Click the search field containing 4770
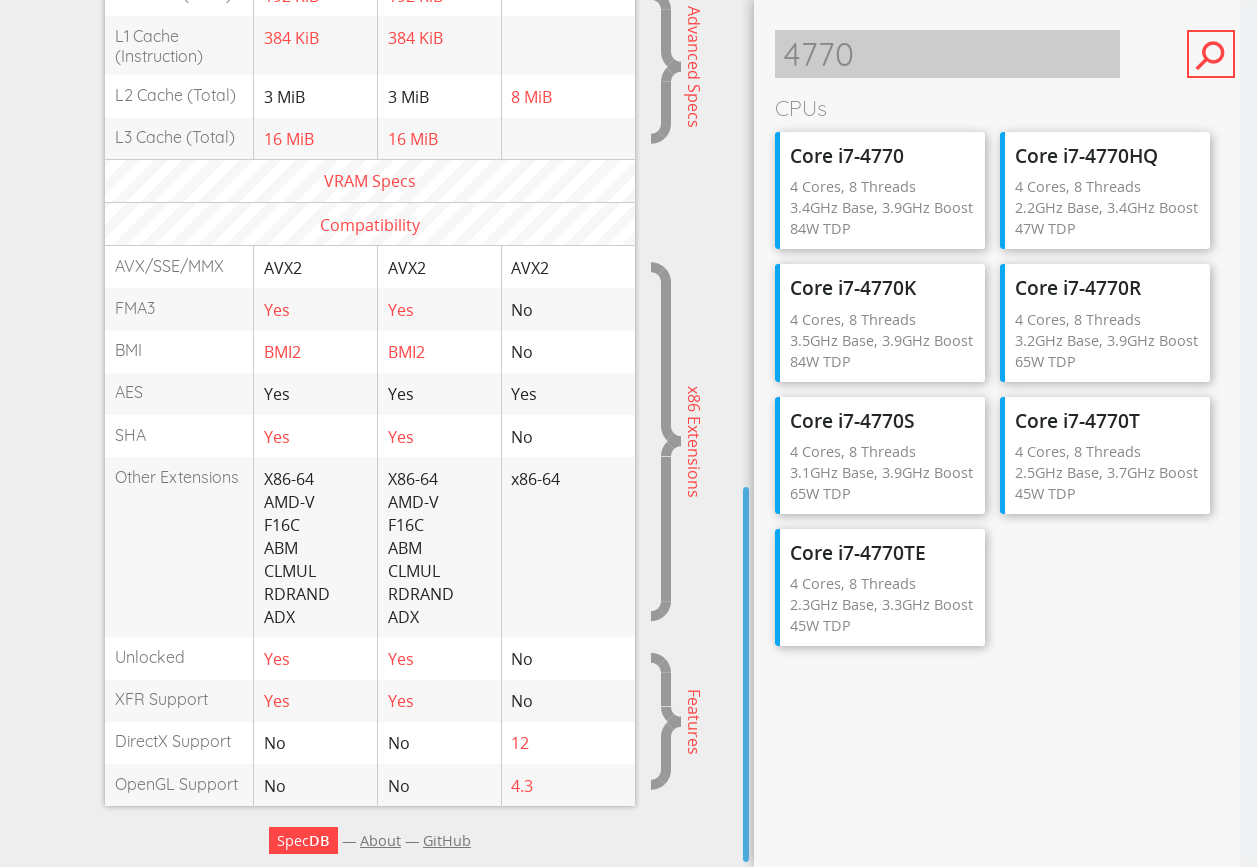Viewport: 1257px width, 867px height. point(947,54)
